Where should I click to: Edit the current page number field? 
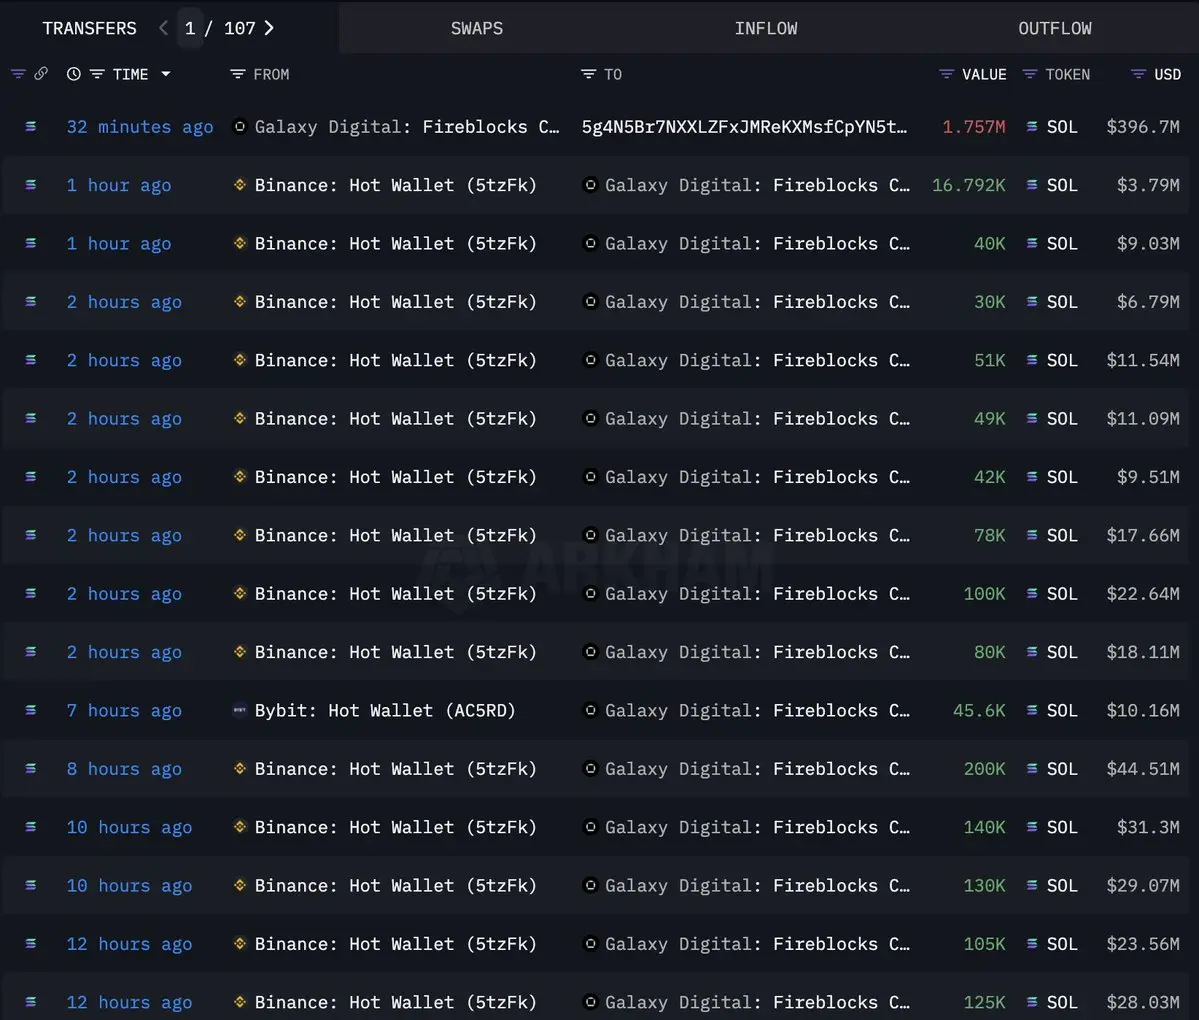(x=190, y=28)
